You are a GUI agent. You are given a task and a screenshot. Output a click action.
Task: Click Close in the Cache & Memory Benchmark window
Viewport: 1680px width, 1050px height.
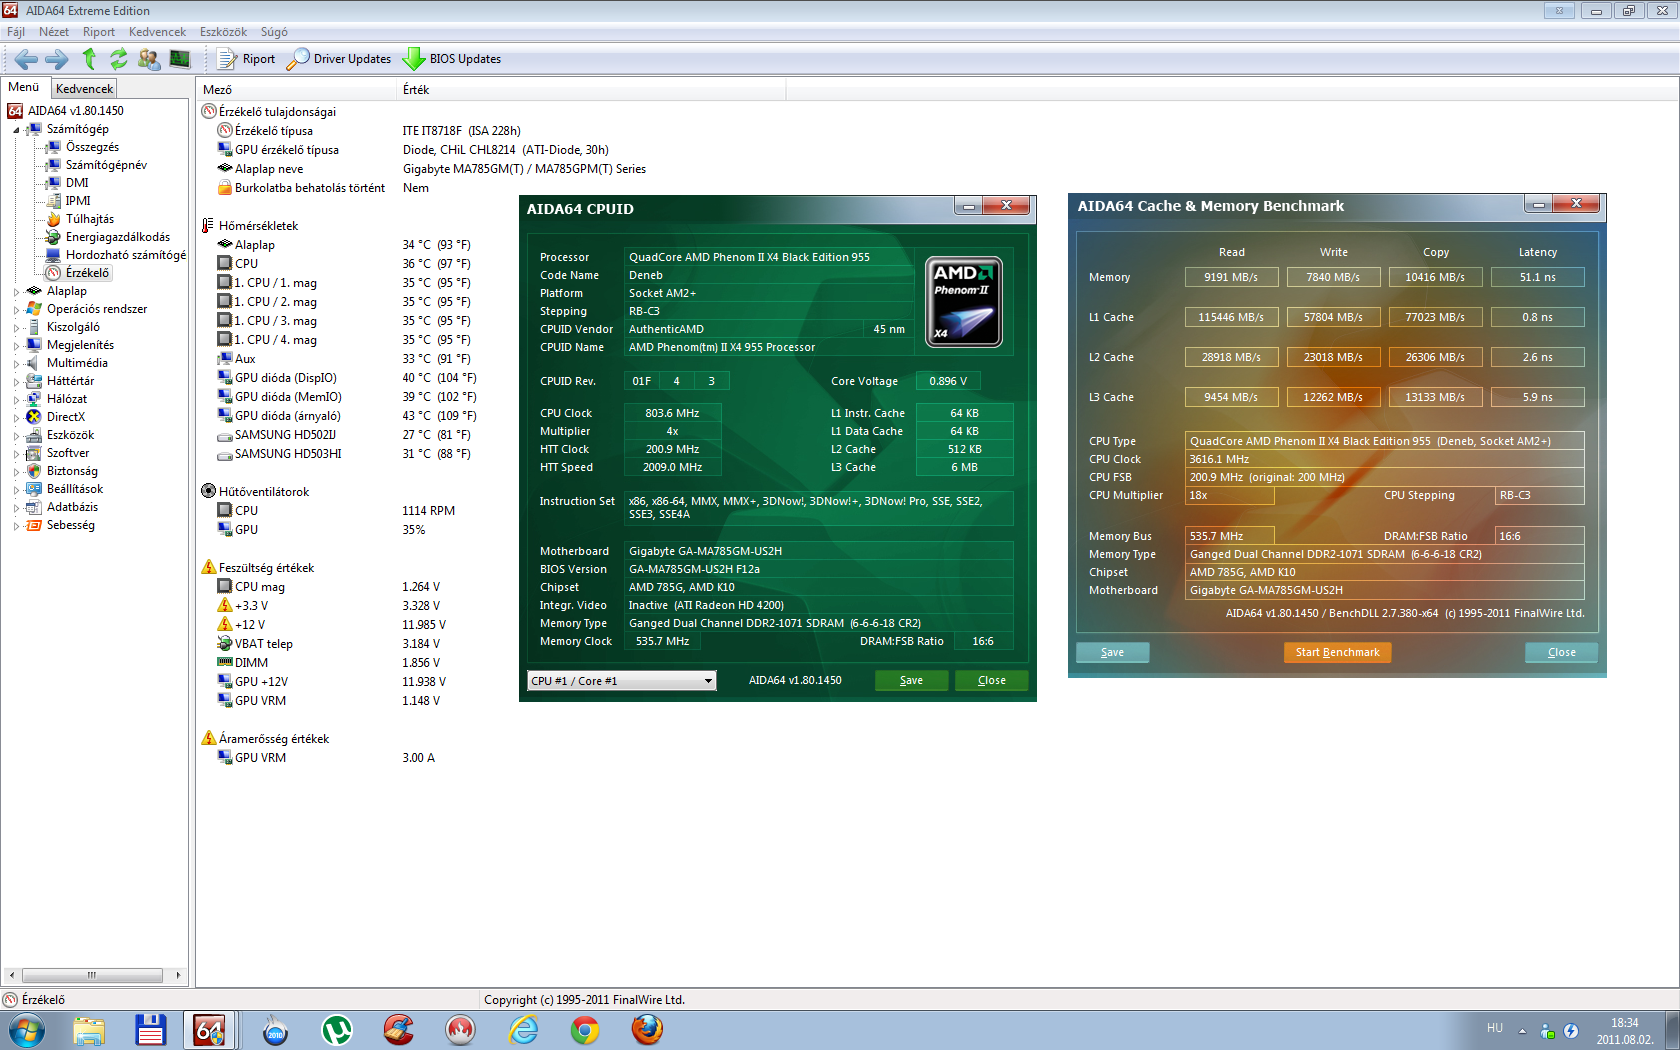(1561, 652)
